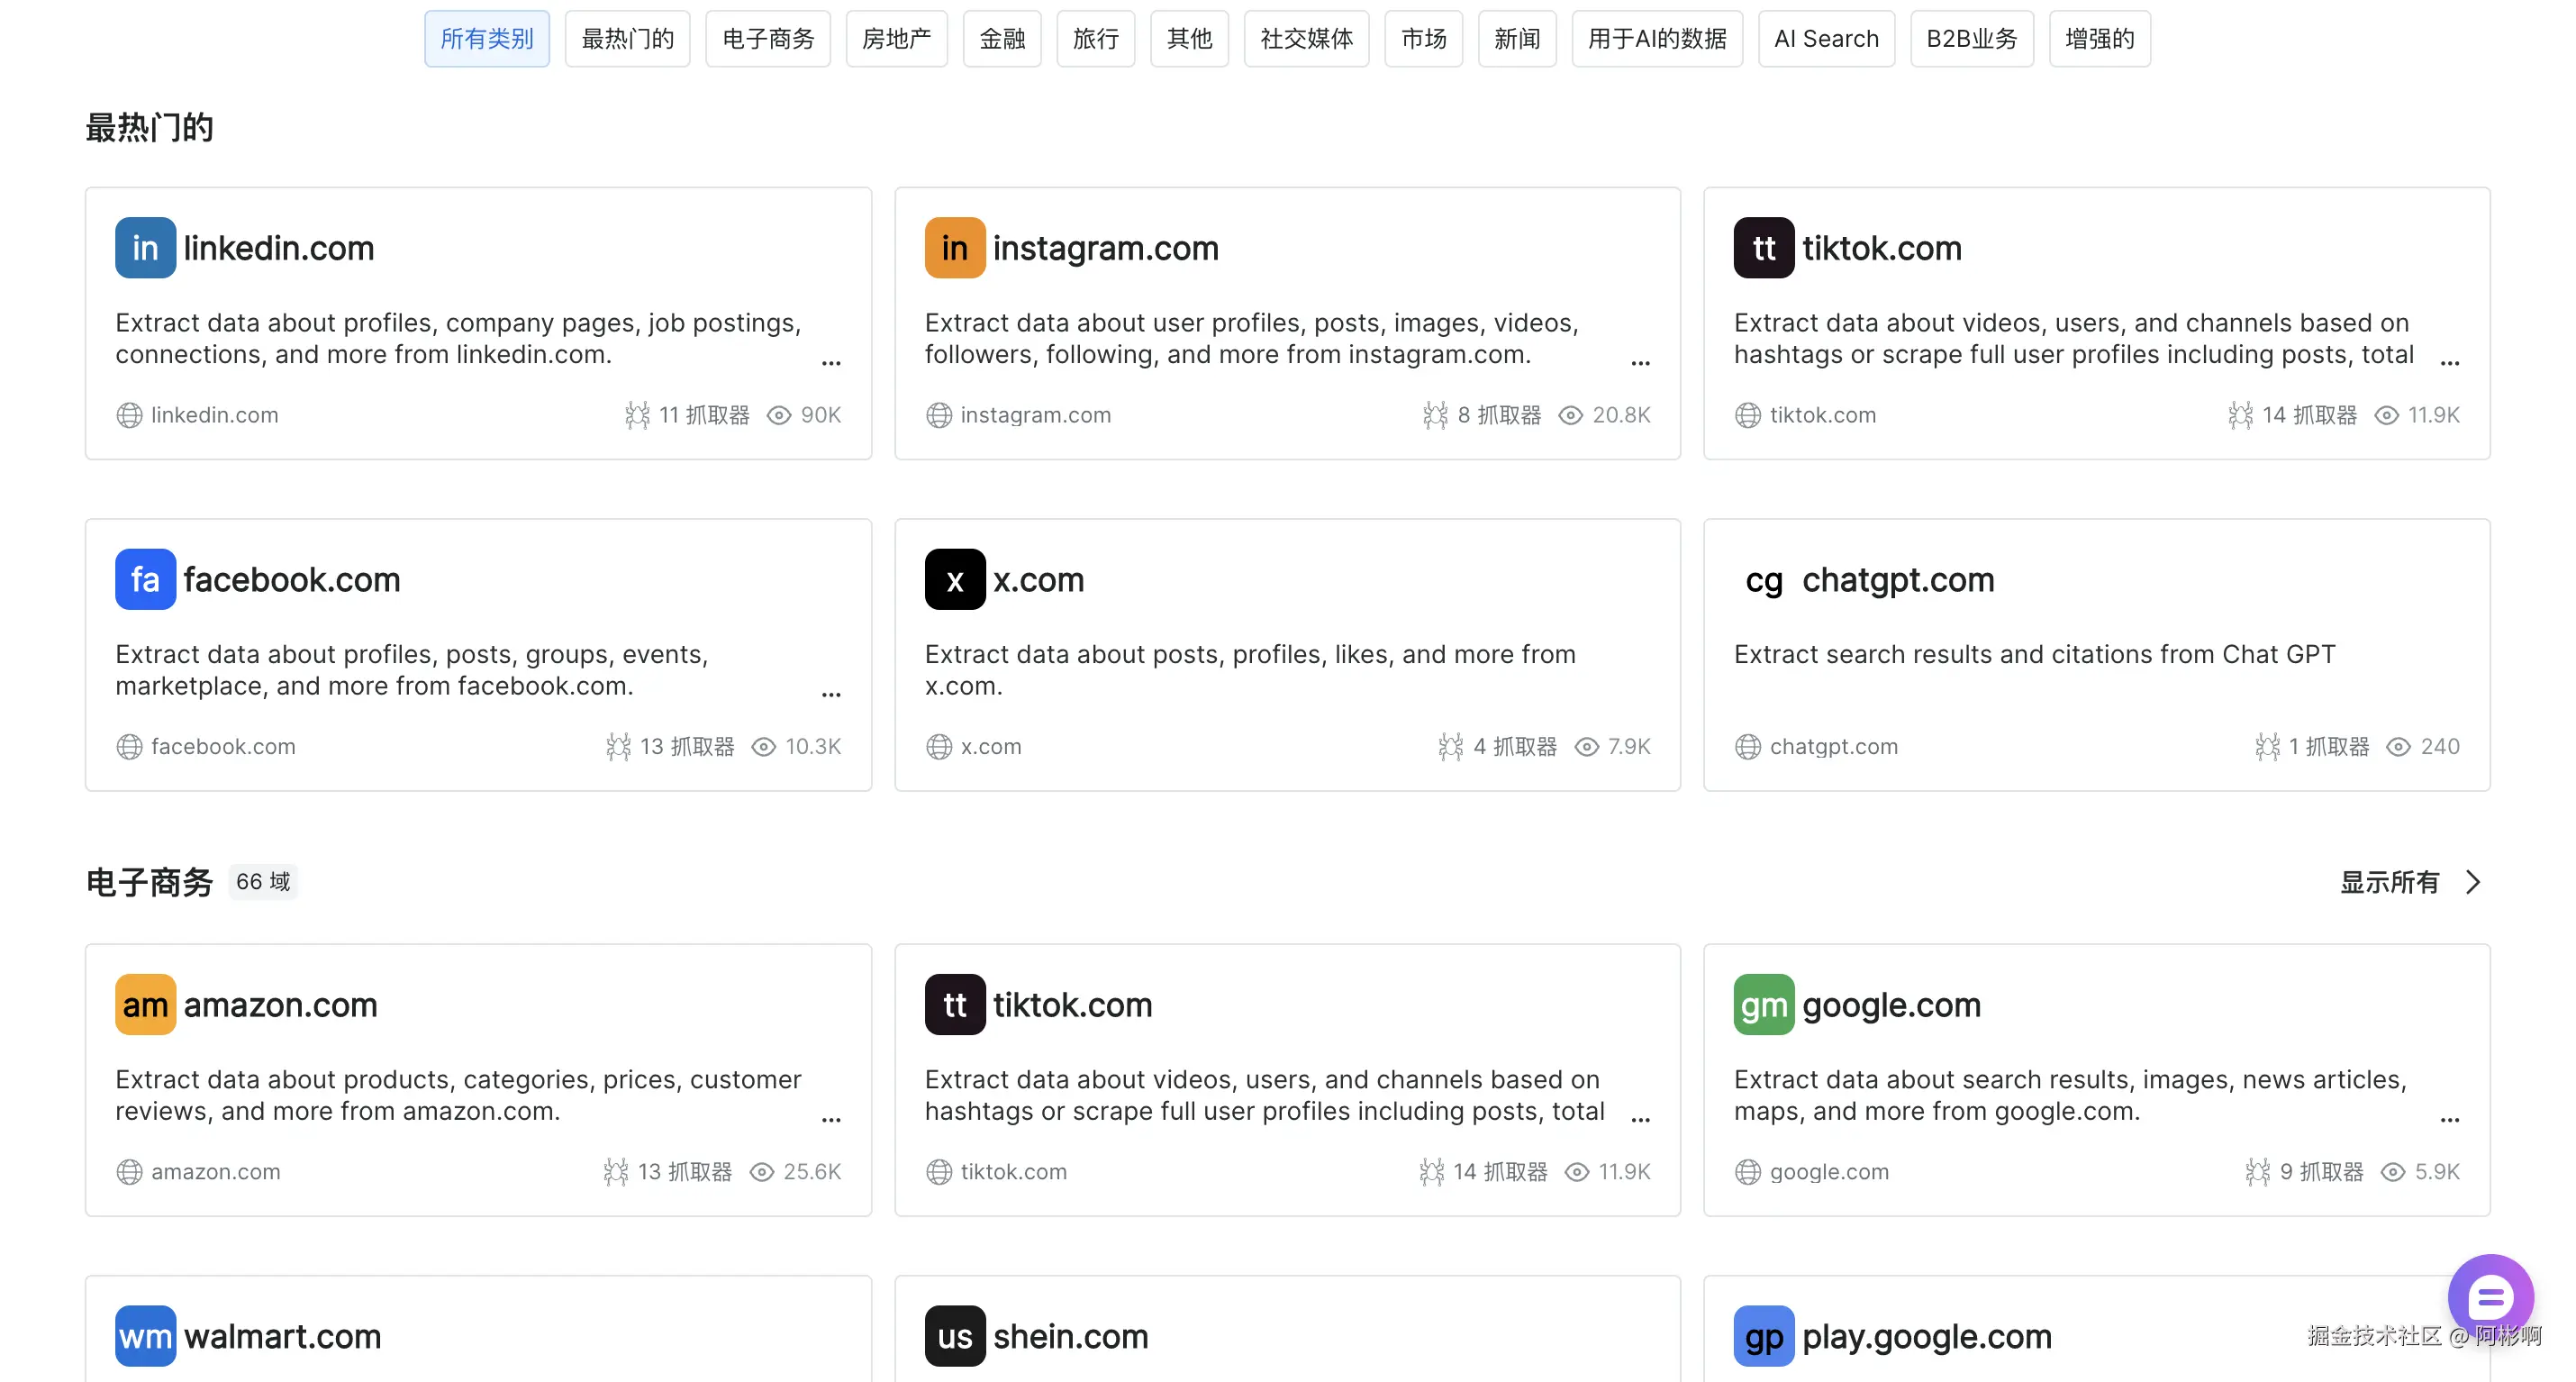The width and height of the screenshot is (2576, 1382).
Task: Expand the facebook.com description ellipsis
Action: tap(831, 694)
